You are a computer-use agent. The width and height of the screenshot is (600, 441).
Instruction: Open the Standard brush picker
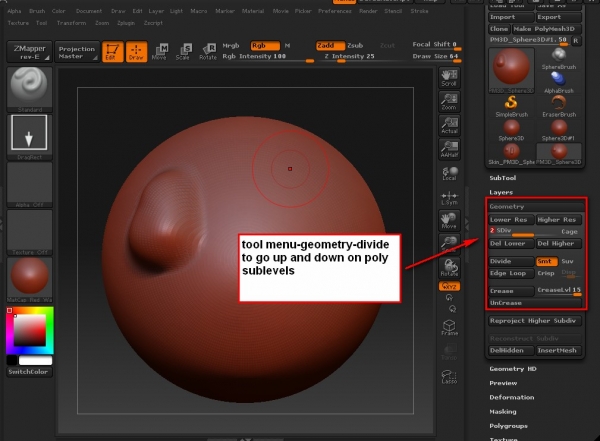[29, 90]
